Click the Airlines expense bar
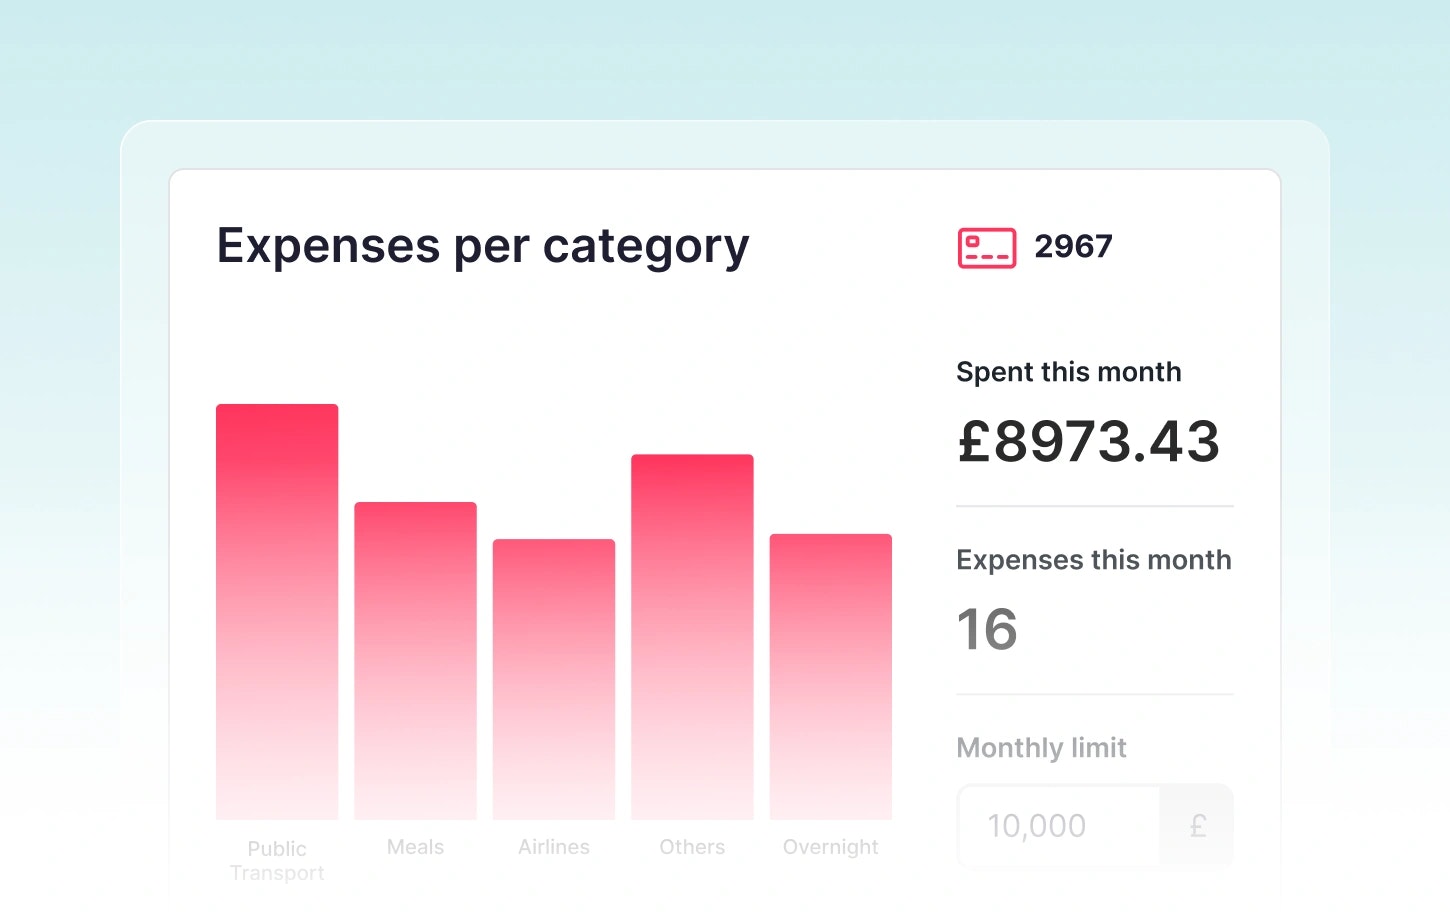1450x920 pixels. point(554,679)
